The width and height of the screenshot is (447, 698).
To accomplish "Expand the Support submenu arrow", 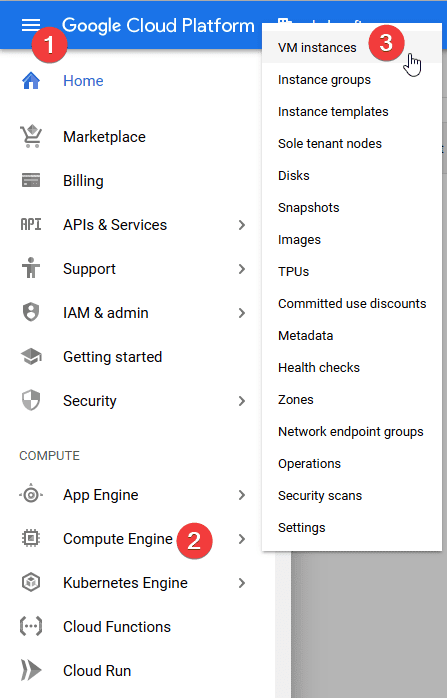I will [242, 269].
